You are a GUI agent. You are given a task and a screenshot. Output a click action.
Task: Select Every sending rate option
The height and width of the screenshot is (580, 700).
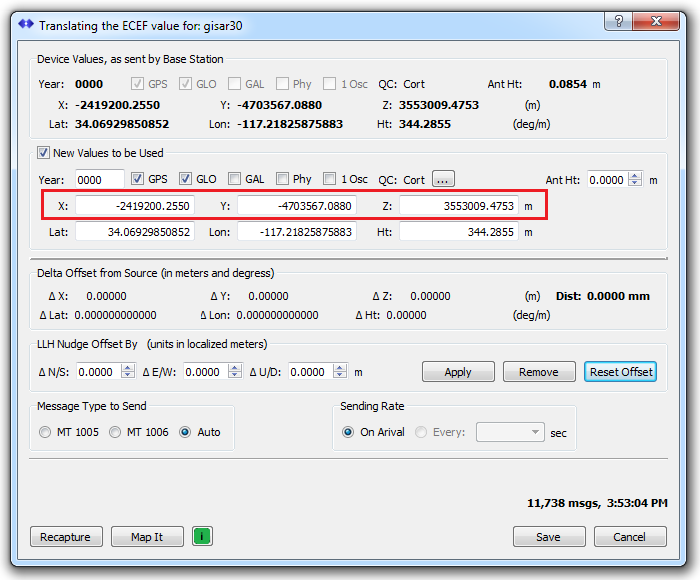tap(421, 432)
